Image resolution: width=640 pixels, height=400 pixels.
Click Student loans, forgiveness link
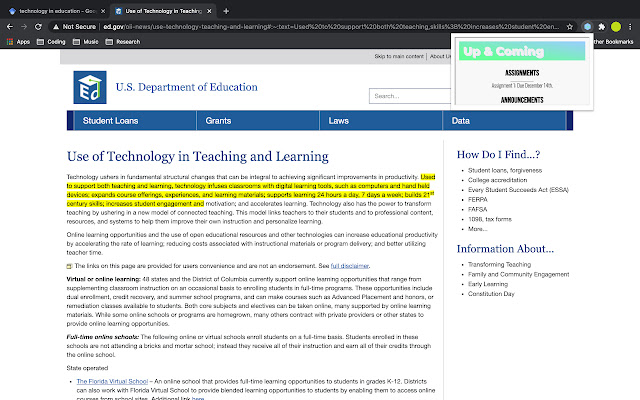click(x=505, y=170)
